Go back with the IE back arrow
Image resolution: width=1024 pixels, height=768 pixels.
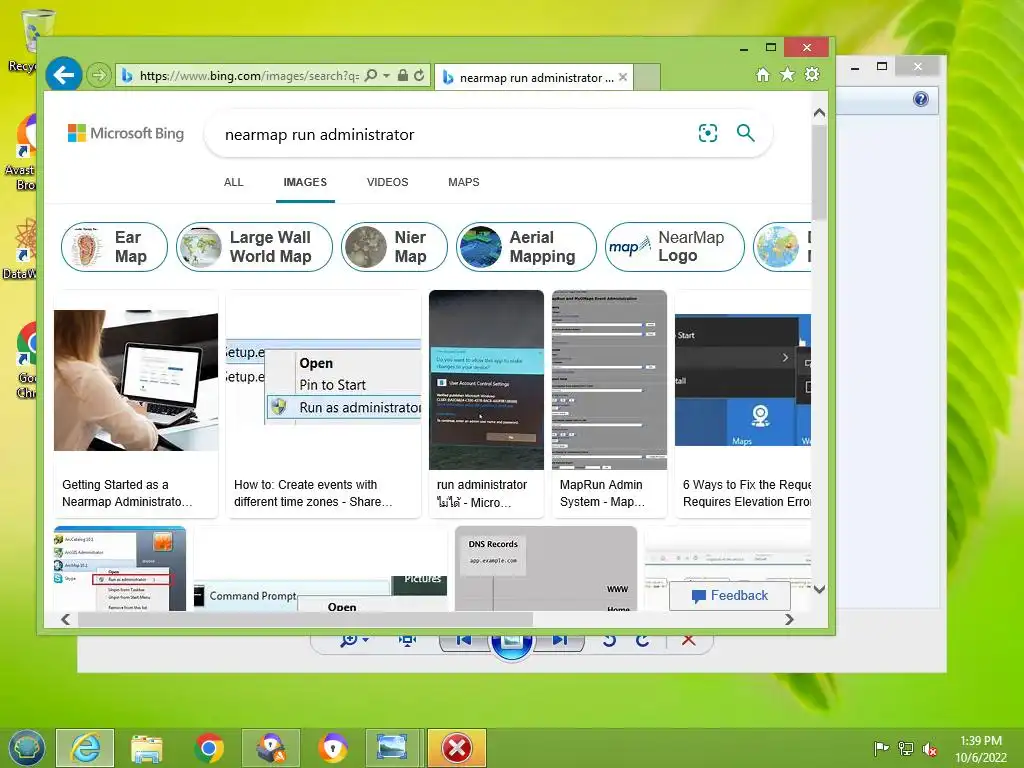pos(64,75)
